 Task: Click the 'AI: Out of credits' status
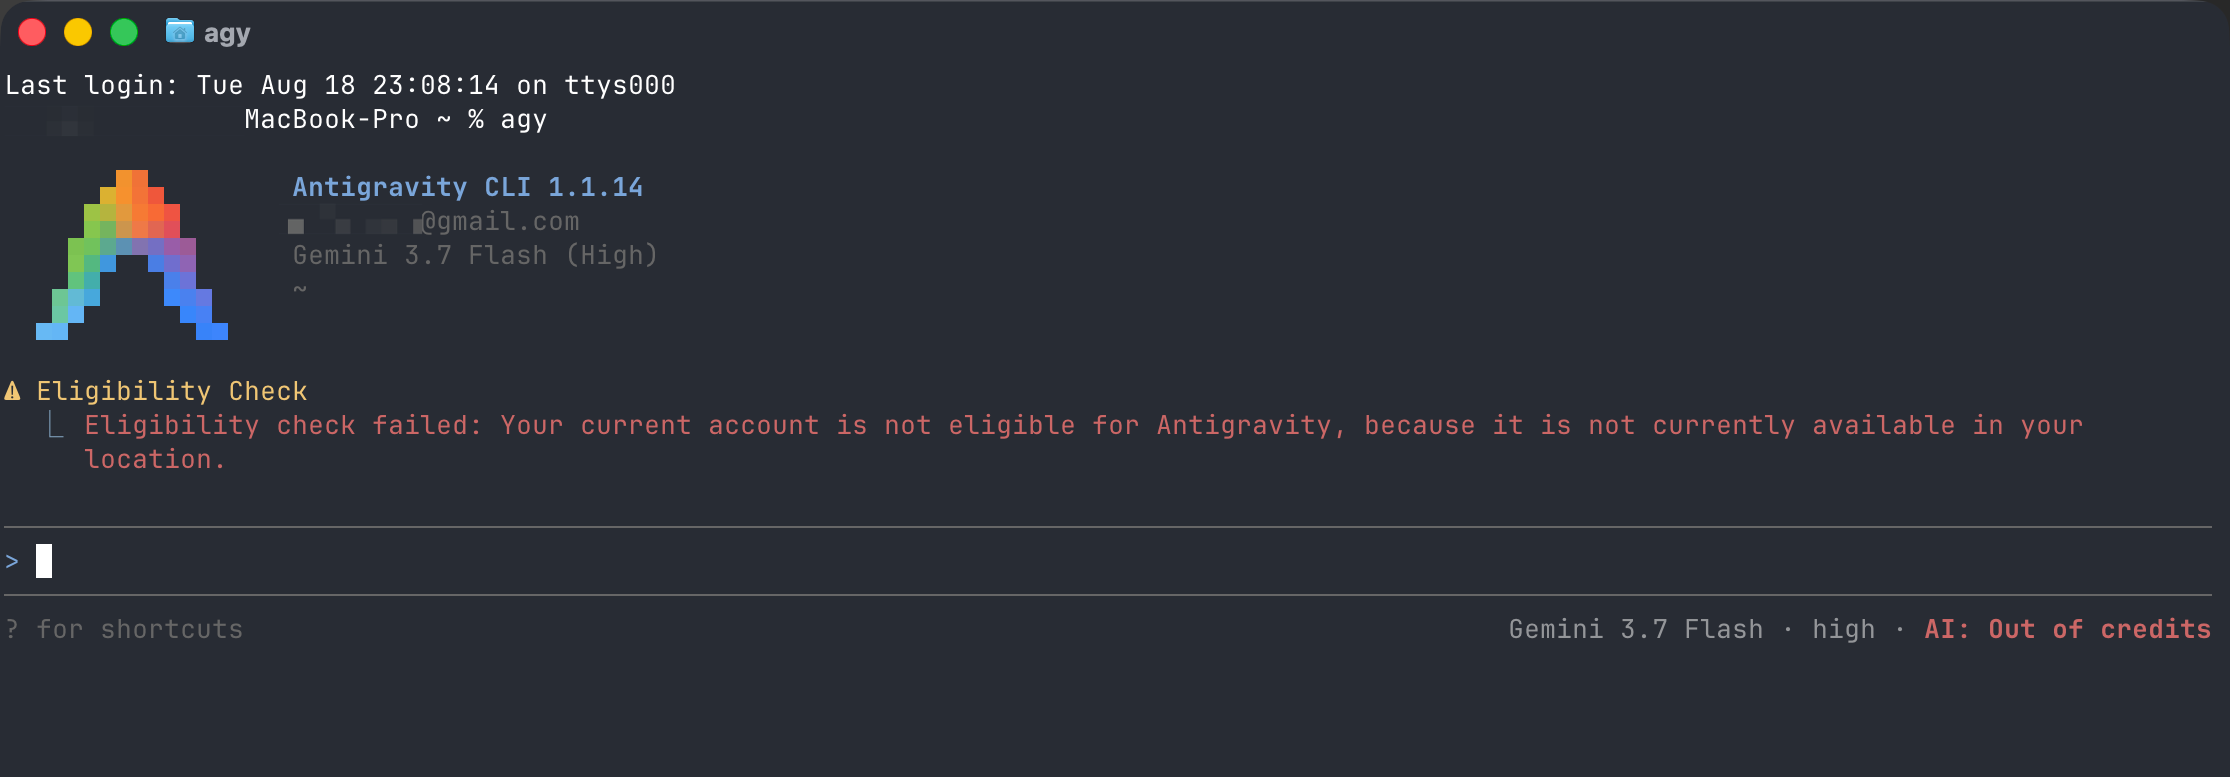pos(2067,629)
